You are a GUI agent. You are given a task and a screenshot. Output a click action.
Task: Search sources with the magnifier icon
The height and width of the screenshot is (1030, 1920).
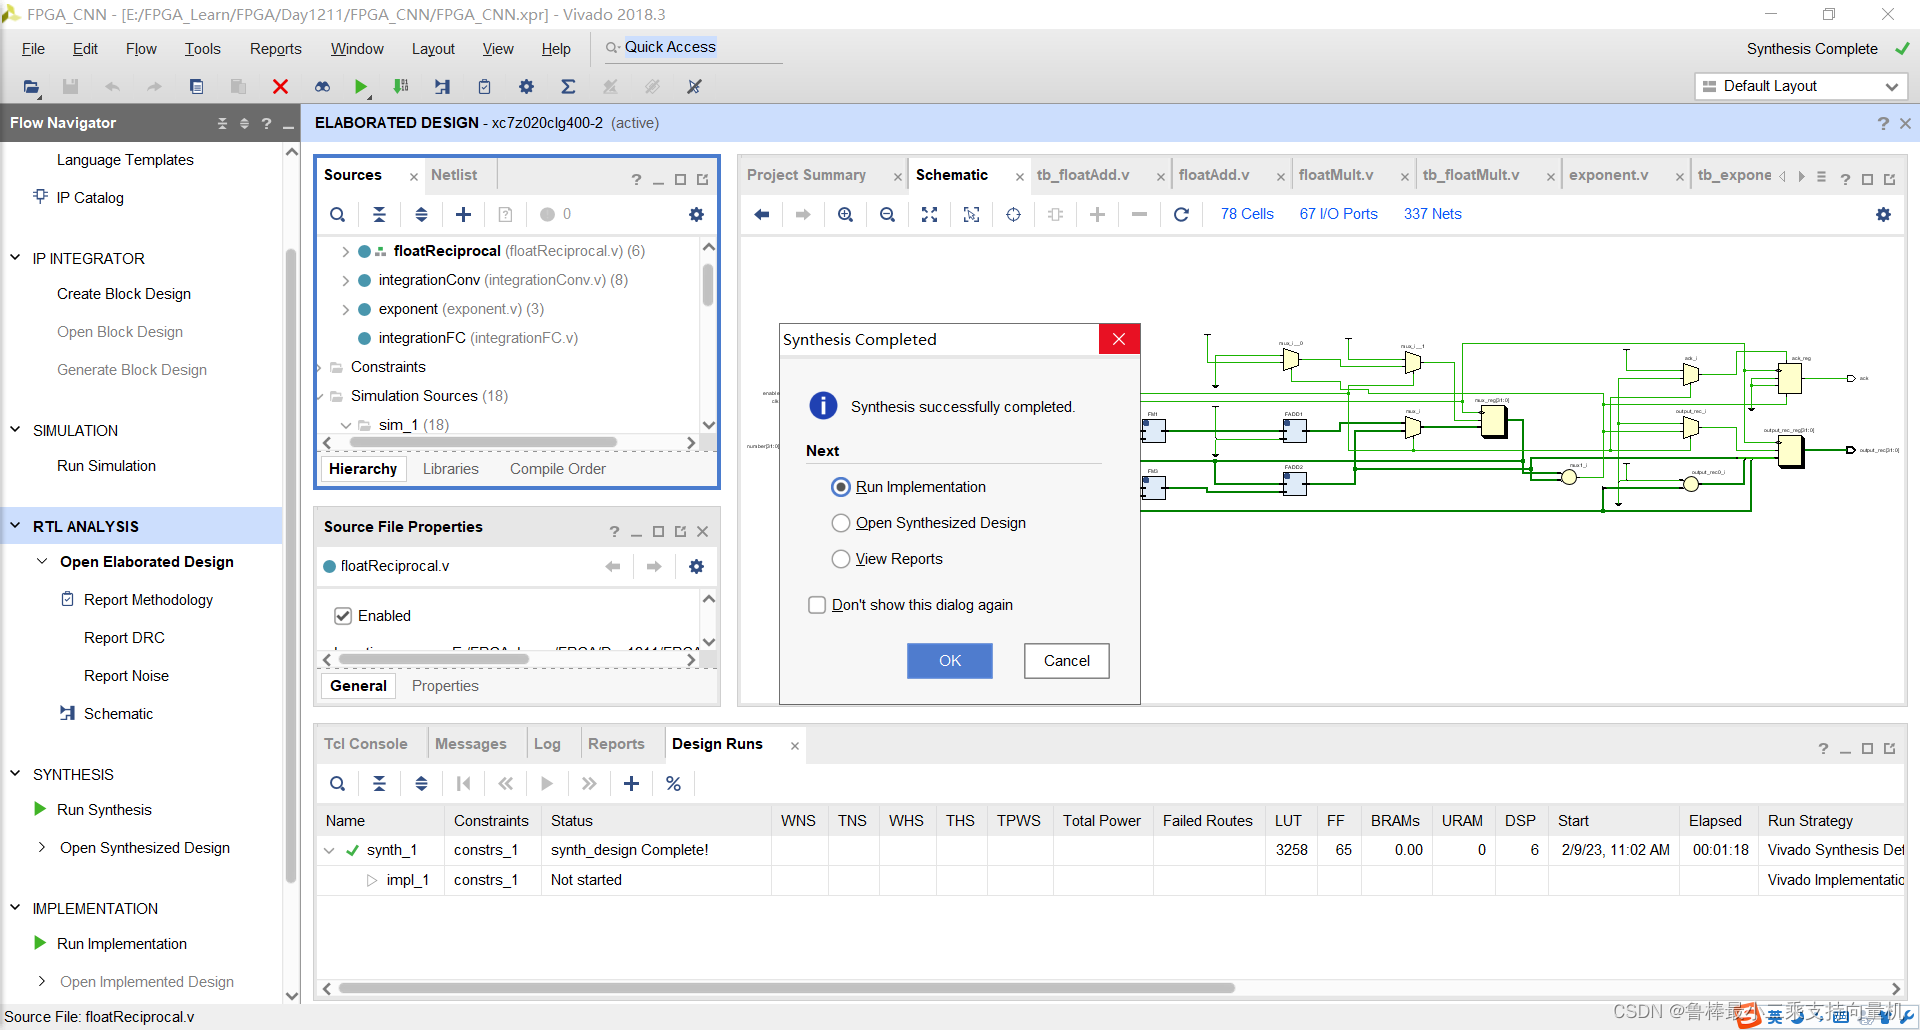coord(338,214)
